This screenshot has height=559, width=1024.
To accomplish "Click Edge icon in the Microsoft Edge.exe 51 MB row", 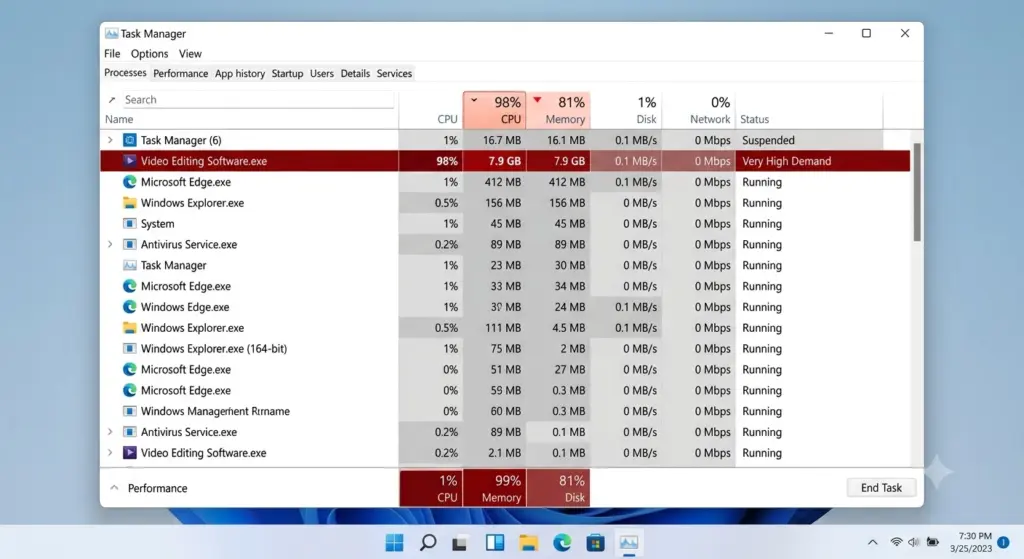I will pos(129,370).
